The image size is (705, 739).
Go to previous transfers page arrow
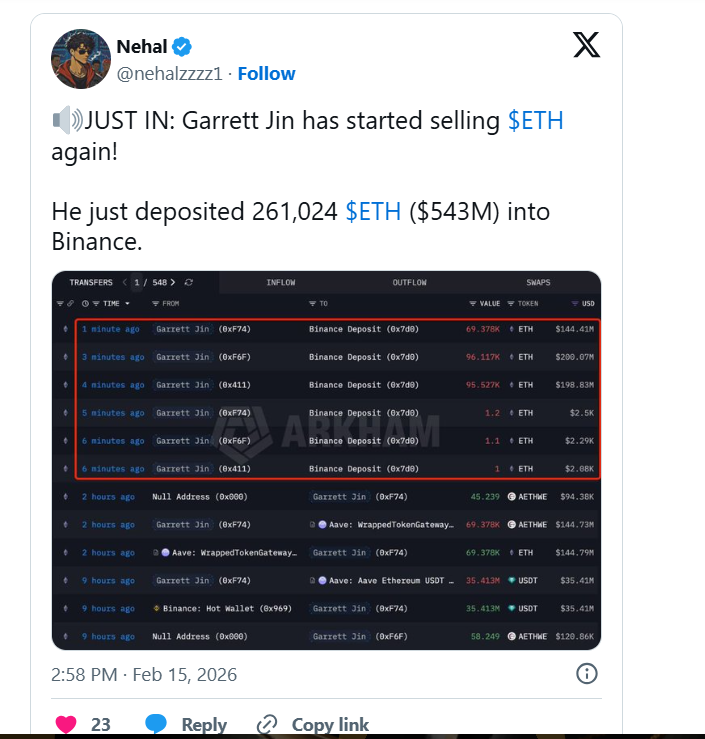coord(125,283)
